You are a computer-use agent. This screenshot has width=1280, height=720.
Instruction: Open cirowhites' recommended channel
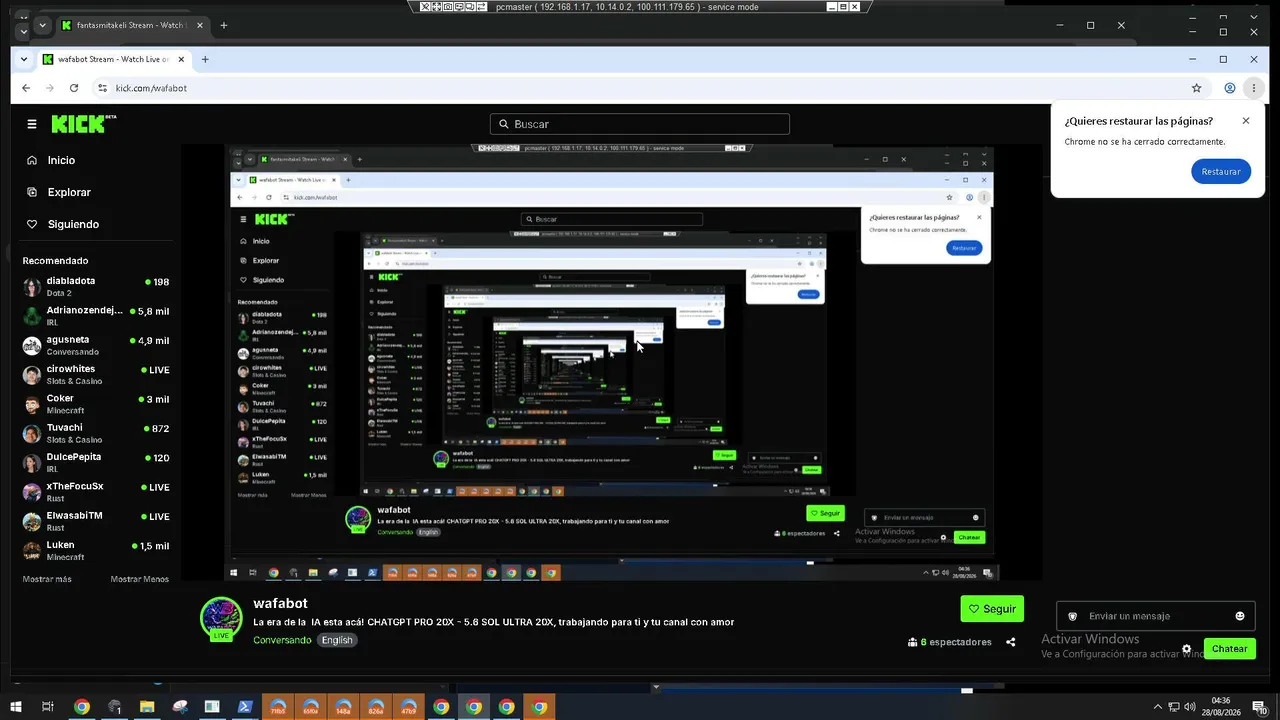point(96,374)
